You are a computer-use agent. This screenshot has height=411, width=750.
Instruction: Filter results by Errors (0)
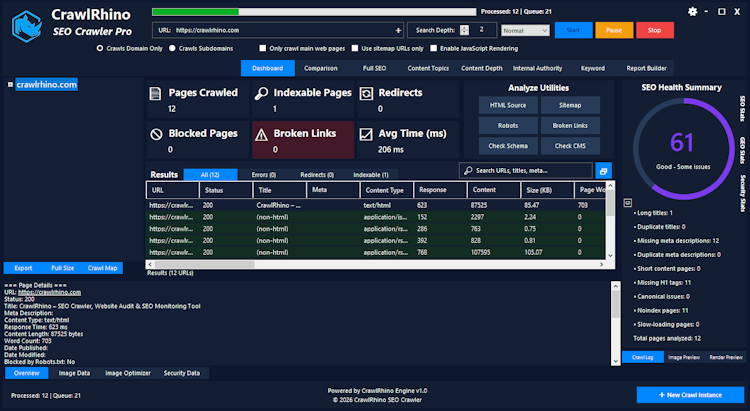pos(264,175)
